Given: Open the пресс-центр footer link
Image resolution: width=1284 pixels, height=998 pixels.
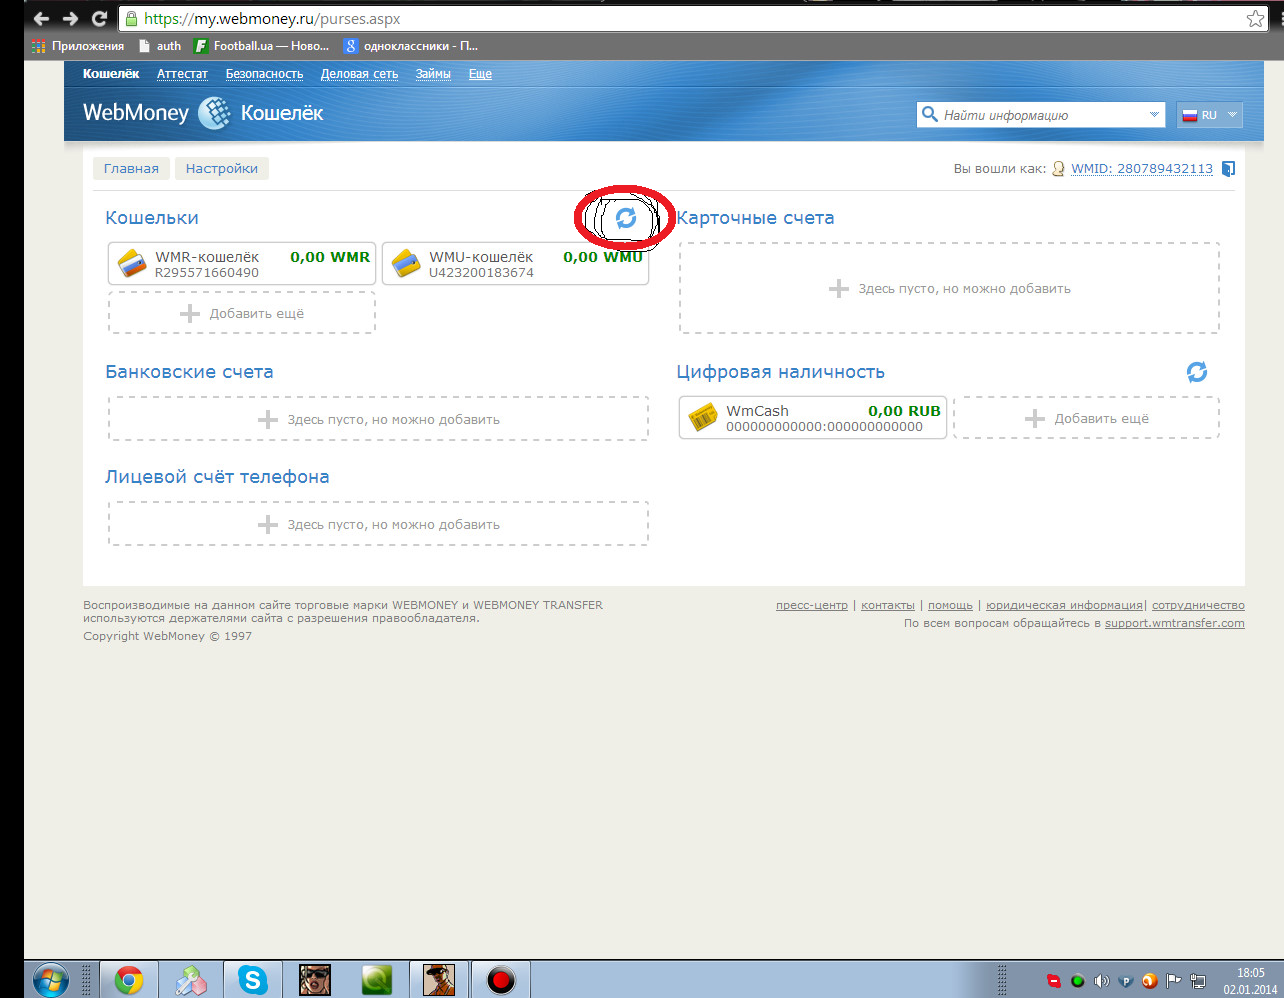Looking at the screenshot, I should tap(812, 605).
